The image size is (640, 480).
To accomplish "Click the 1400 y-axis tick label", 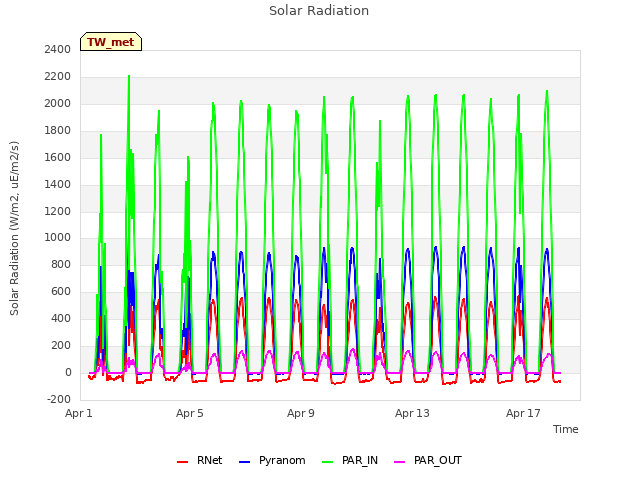I will (x=58, y=184).
